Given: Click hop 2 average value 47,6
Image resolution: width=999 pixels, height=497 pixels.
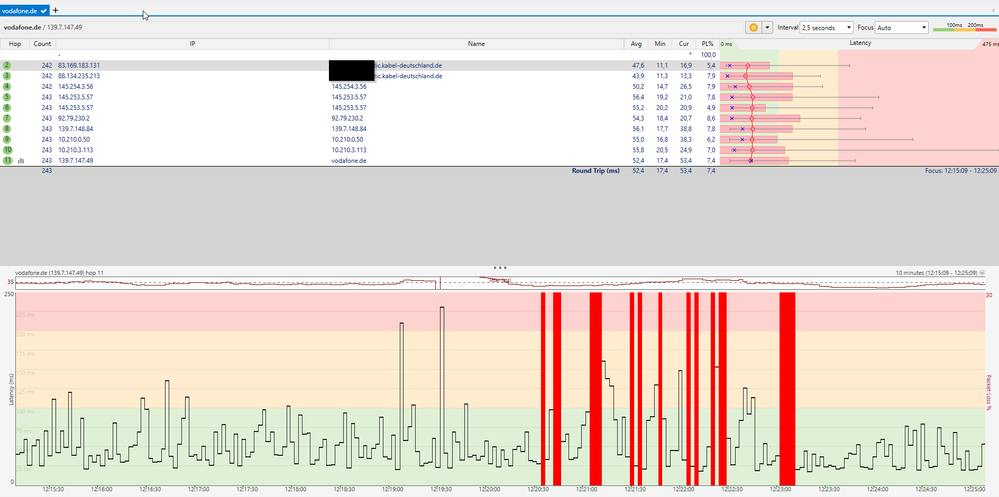Looking at the screenshot, I should [638, 65].
